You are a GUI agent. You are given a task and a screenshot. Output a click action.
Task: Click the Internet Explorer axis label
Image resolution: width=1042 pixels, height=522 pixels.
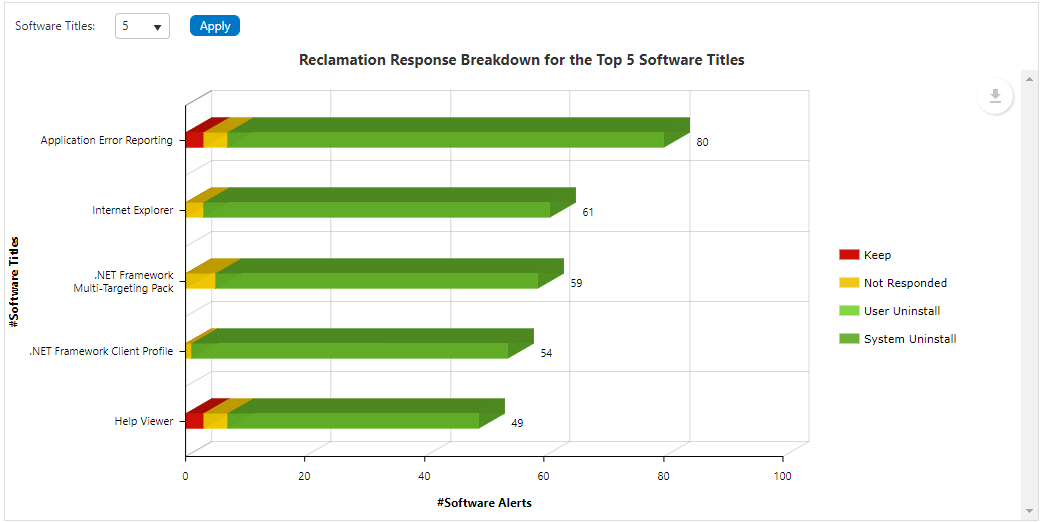coord(132,211)
